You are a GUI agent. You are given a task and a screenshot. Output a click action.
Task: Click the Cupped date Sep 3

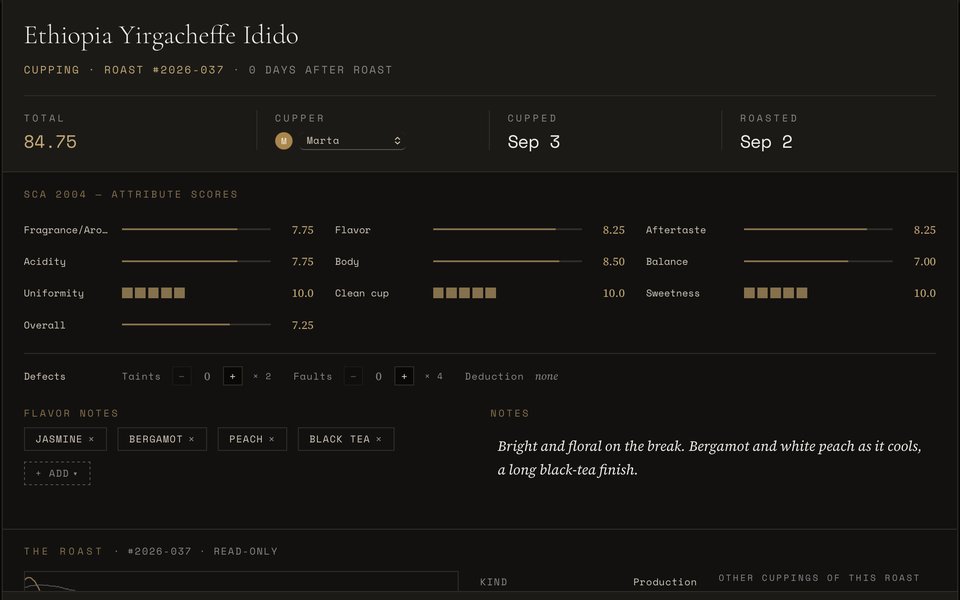click(534, 142)
